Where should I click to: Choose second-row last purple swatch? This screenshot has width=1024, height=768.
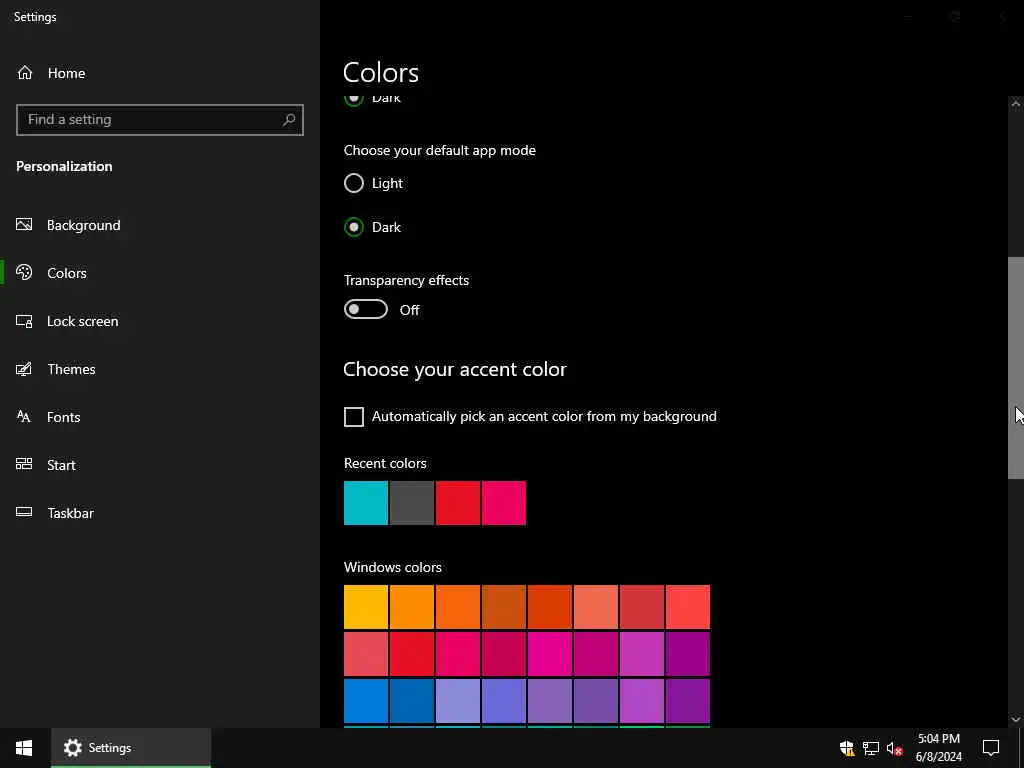[688, 654]
